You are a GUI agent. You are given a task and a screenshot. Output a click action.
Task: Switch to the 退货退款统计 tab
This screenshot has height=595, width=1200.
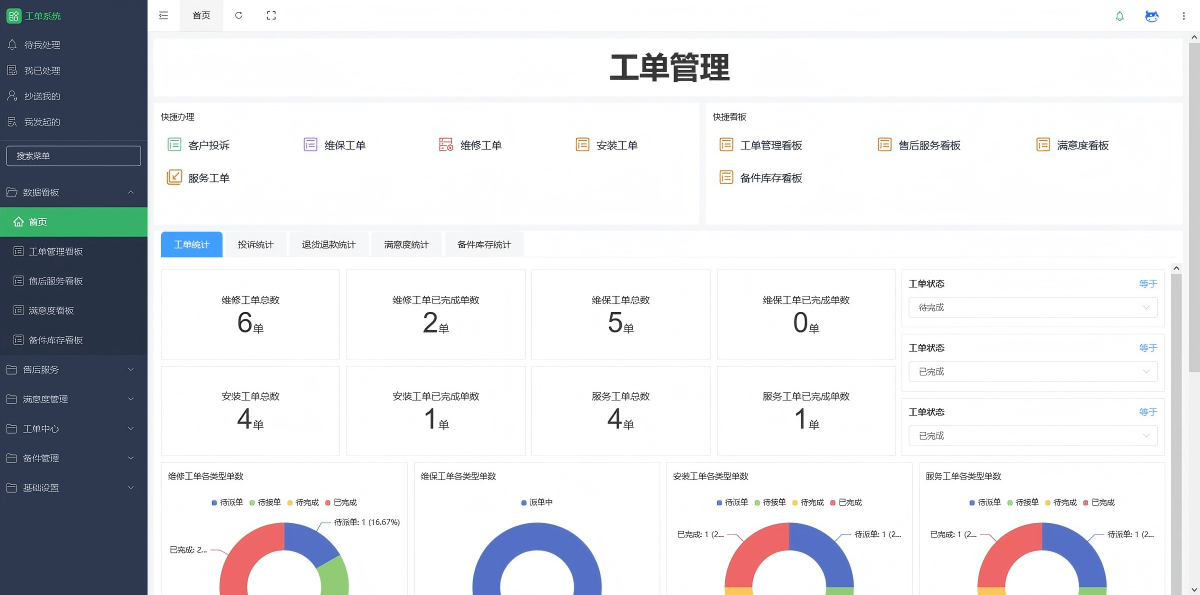pyautogui.click(x=329, y=244)
